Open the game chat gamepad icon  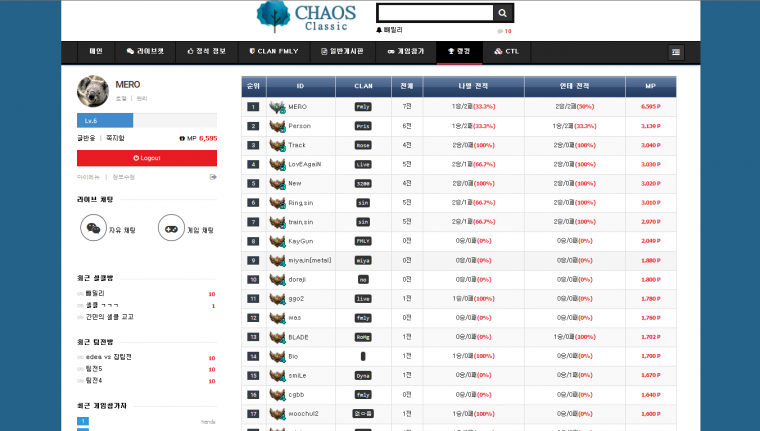171,228
